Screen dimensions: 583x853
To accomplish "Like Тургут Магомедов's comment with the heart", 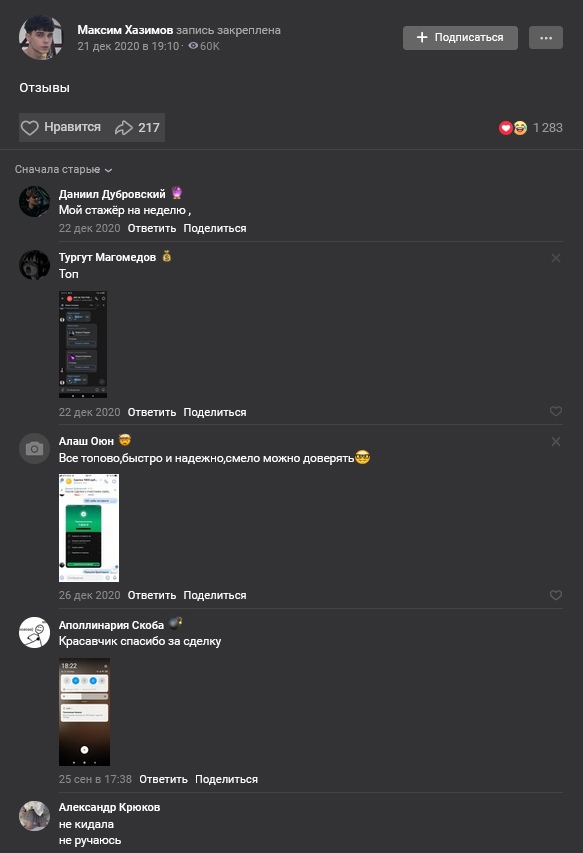I will (x=555, y=411).
